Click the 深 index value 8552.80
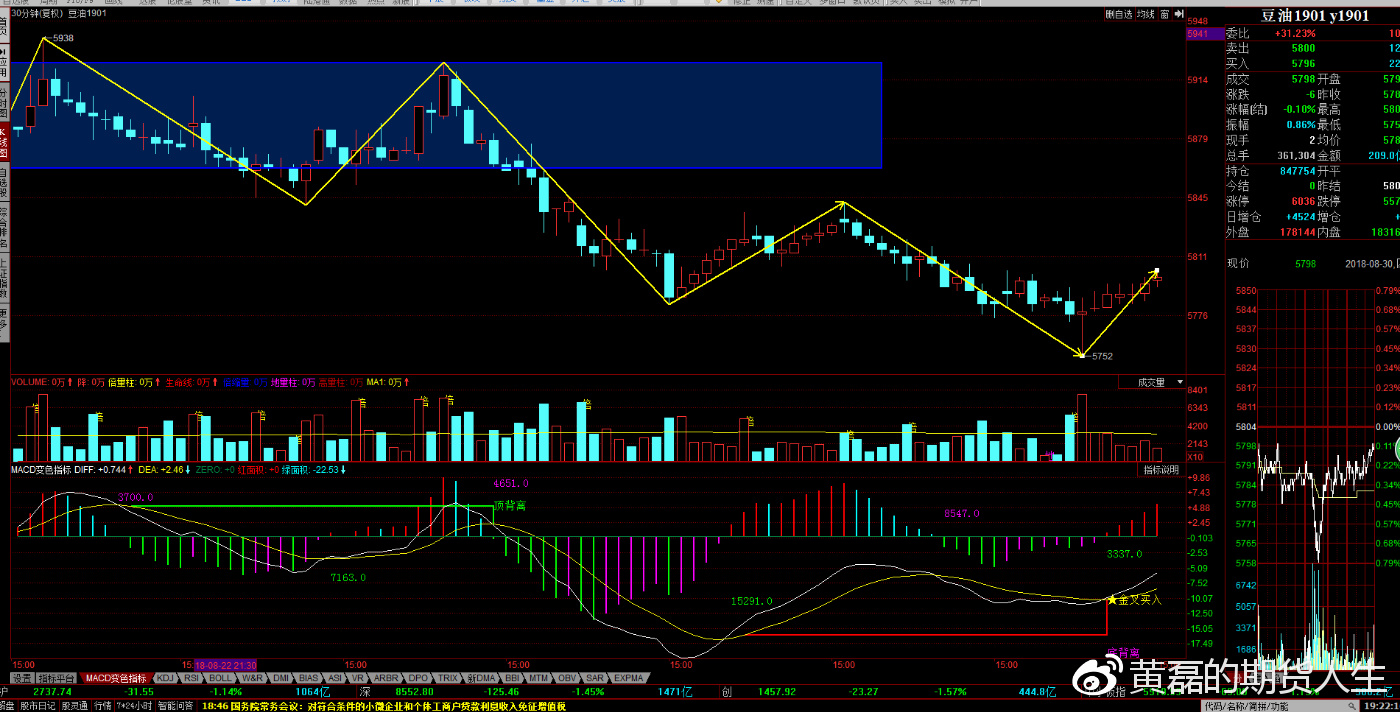1400x712 pixels. tap(414, 692)
